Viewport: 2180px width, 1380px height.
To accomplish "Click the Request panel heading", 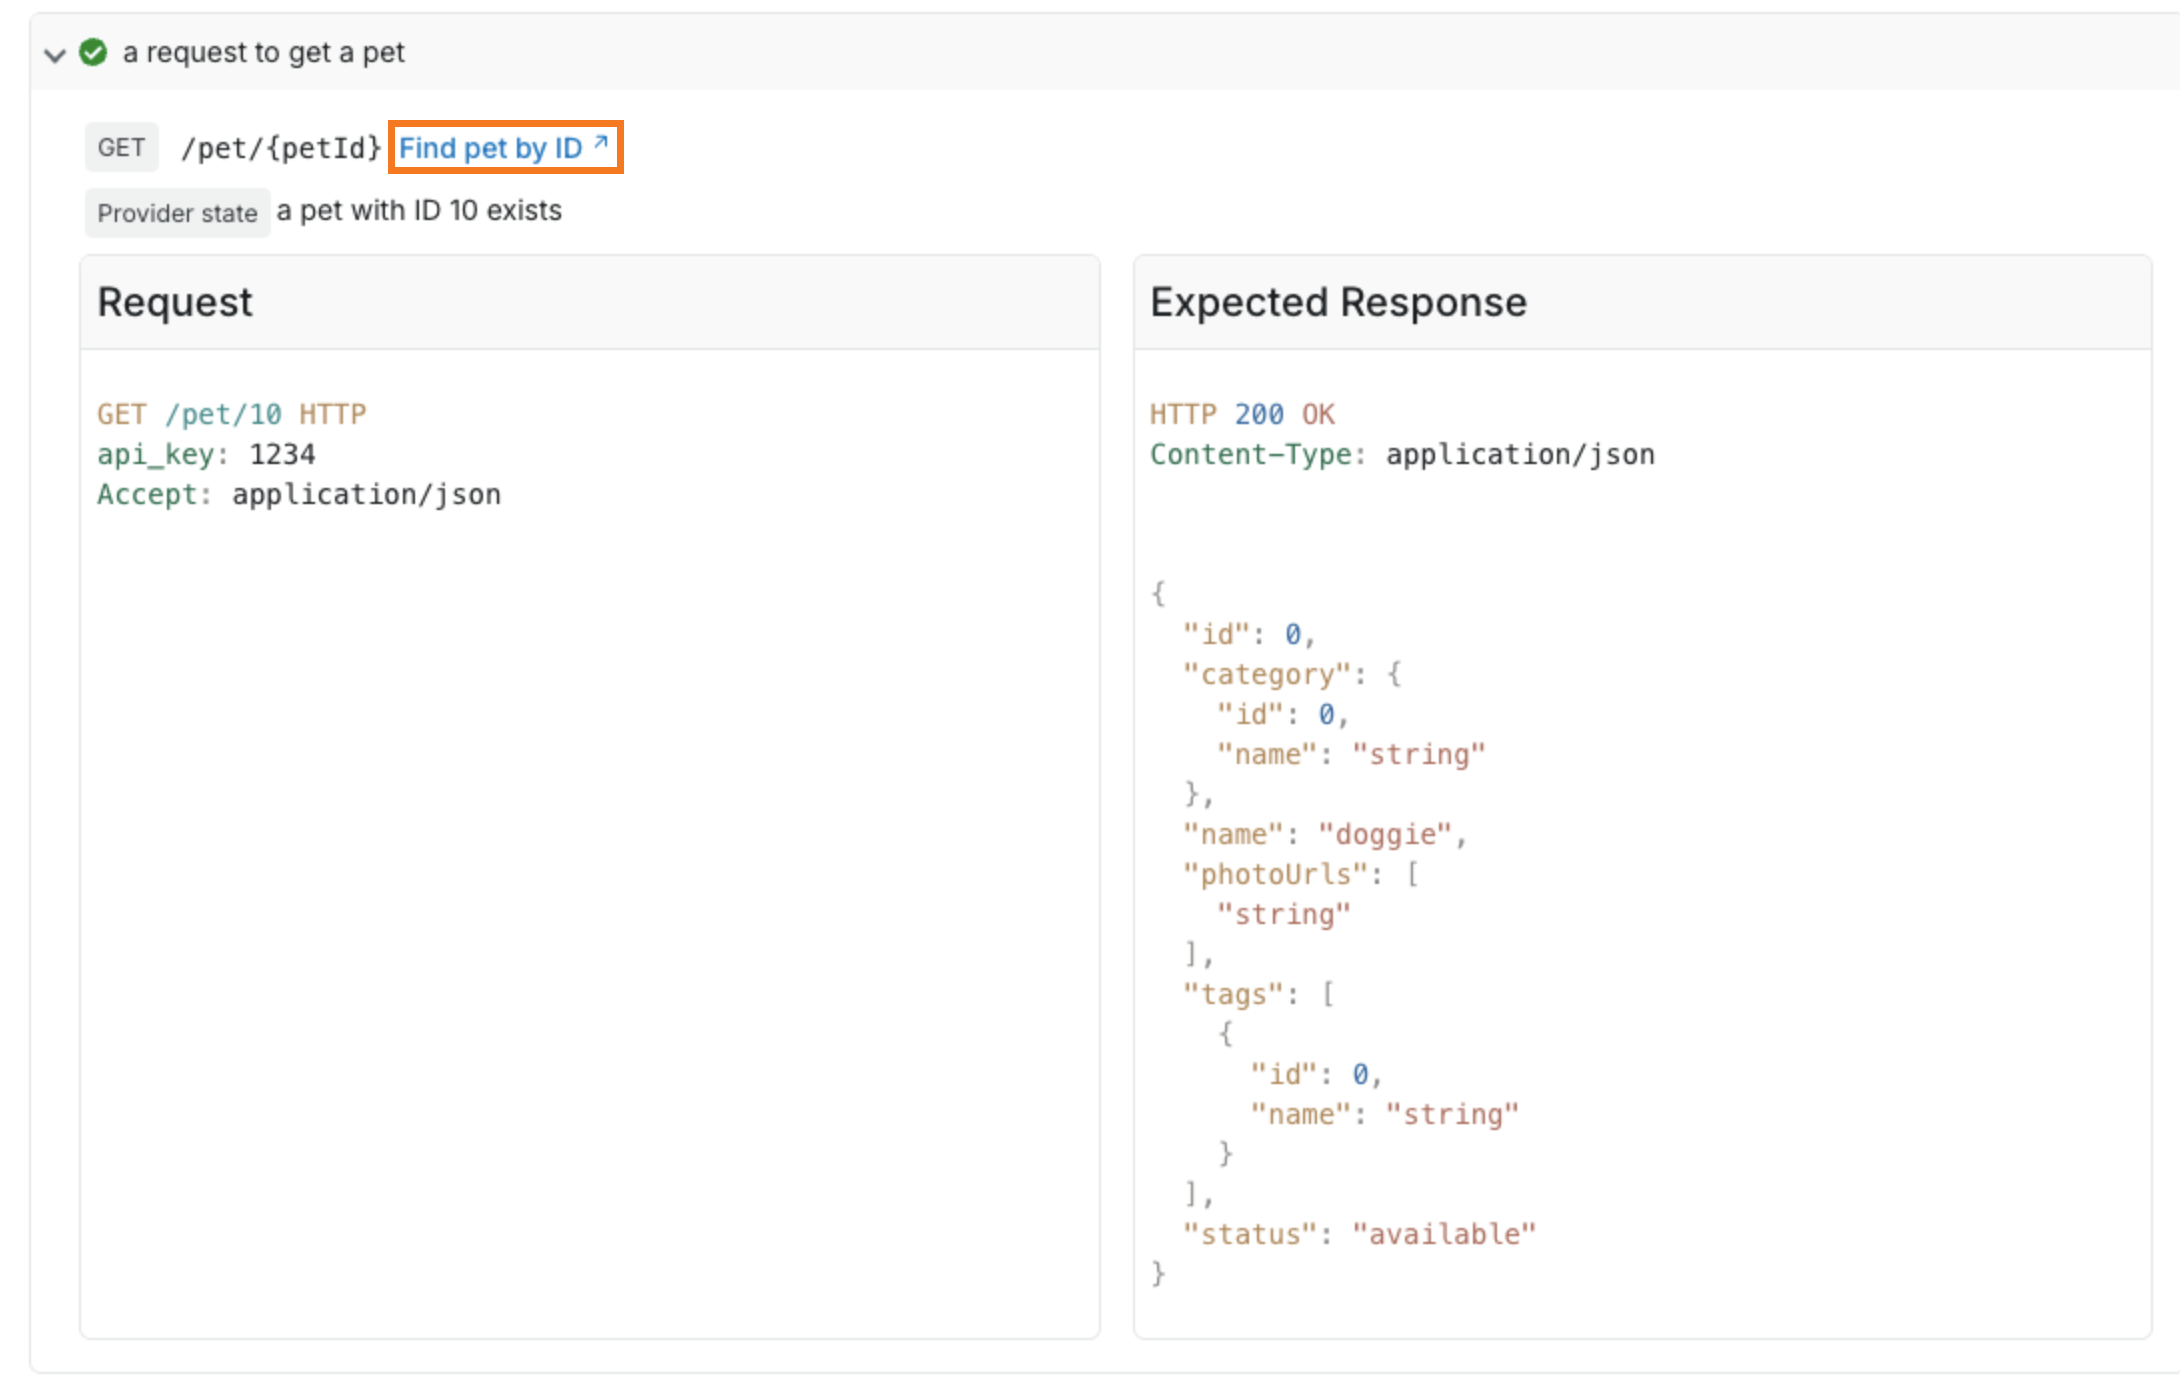I will point(175,302).
